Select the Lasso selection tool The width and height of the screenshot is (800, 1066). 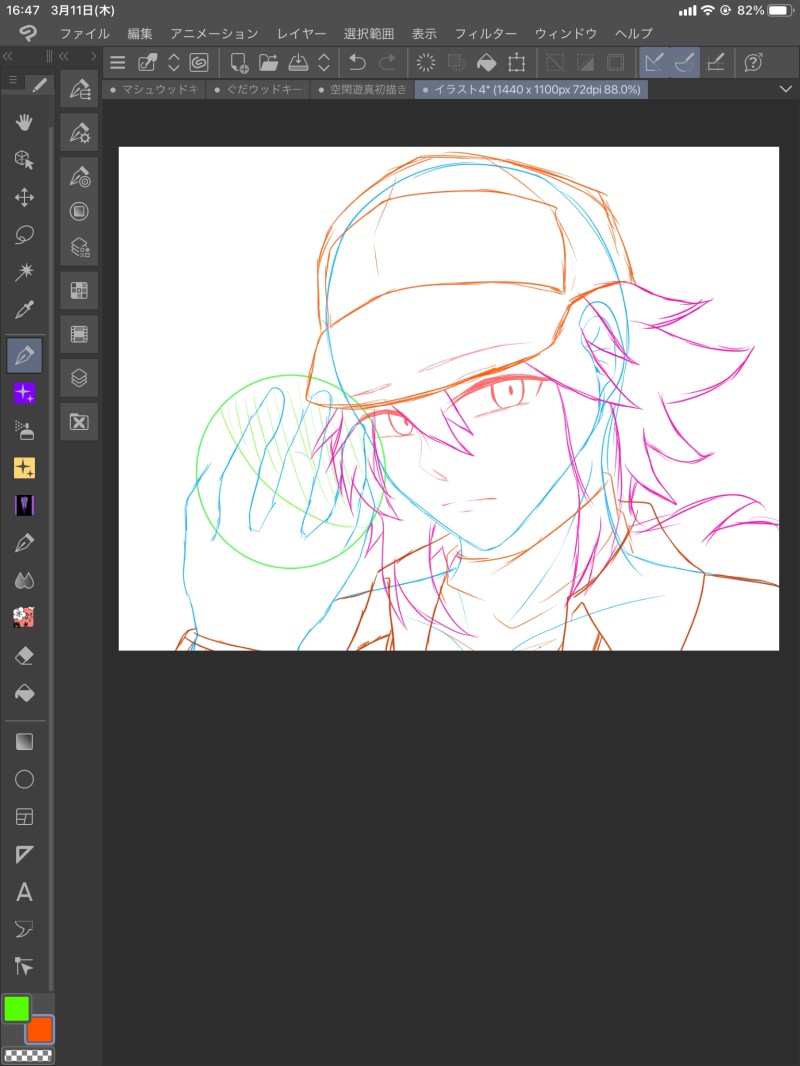24,235
